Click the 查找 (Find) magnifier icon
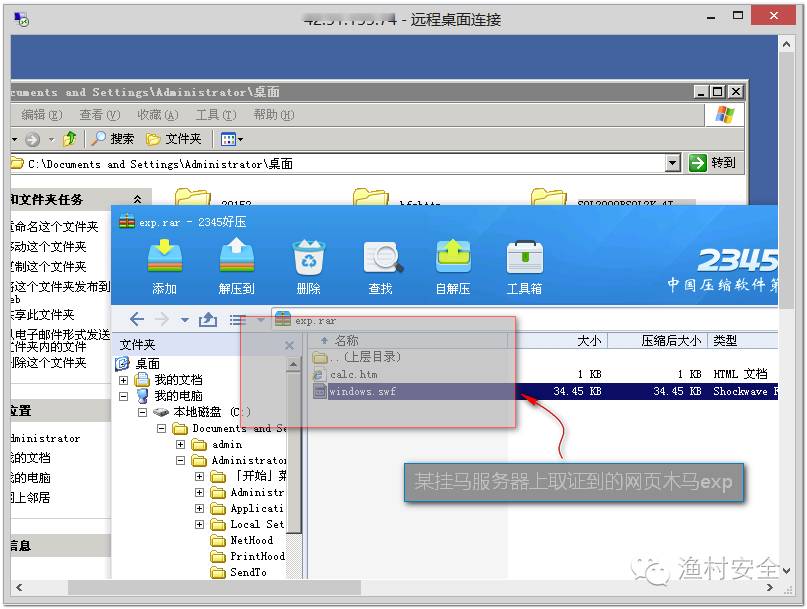 tap(382, 257)
